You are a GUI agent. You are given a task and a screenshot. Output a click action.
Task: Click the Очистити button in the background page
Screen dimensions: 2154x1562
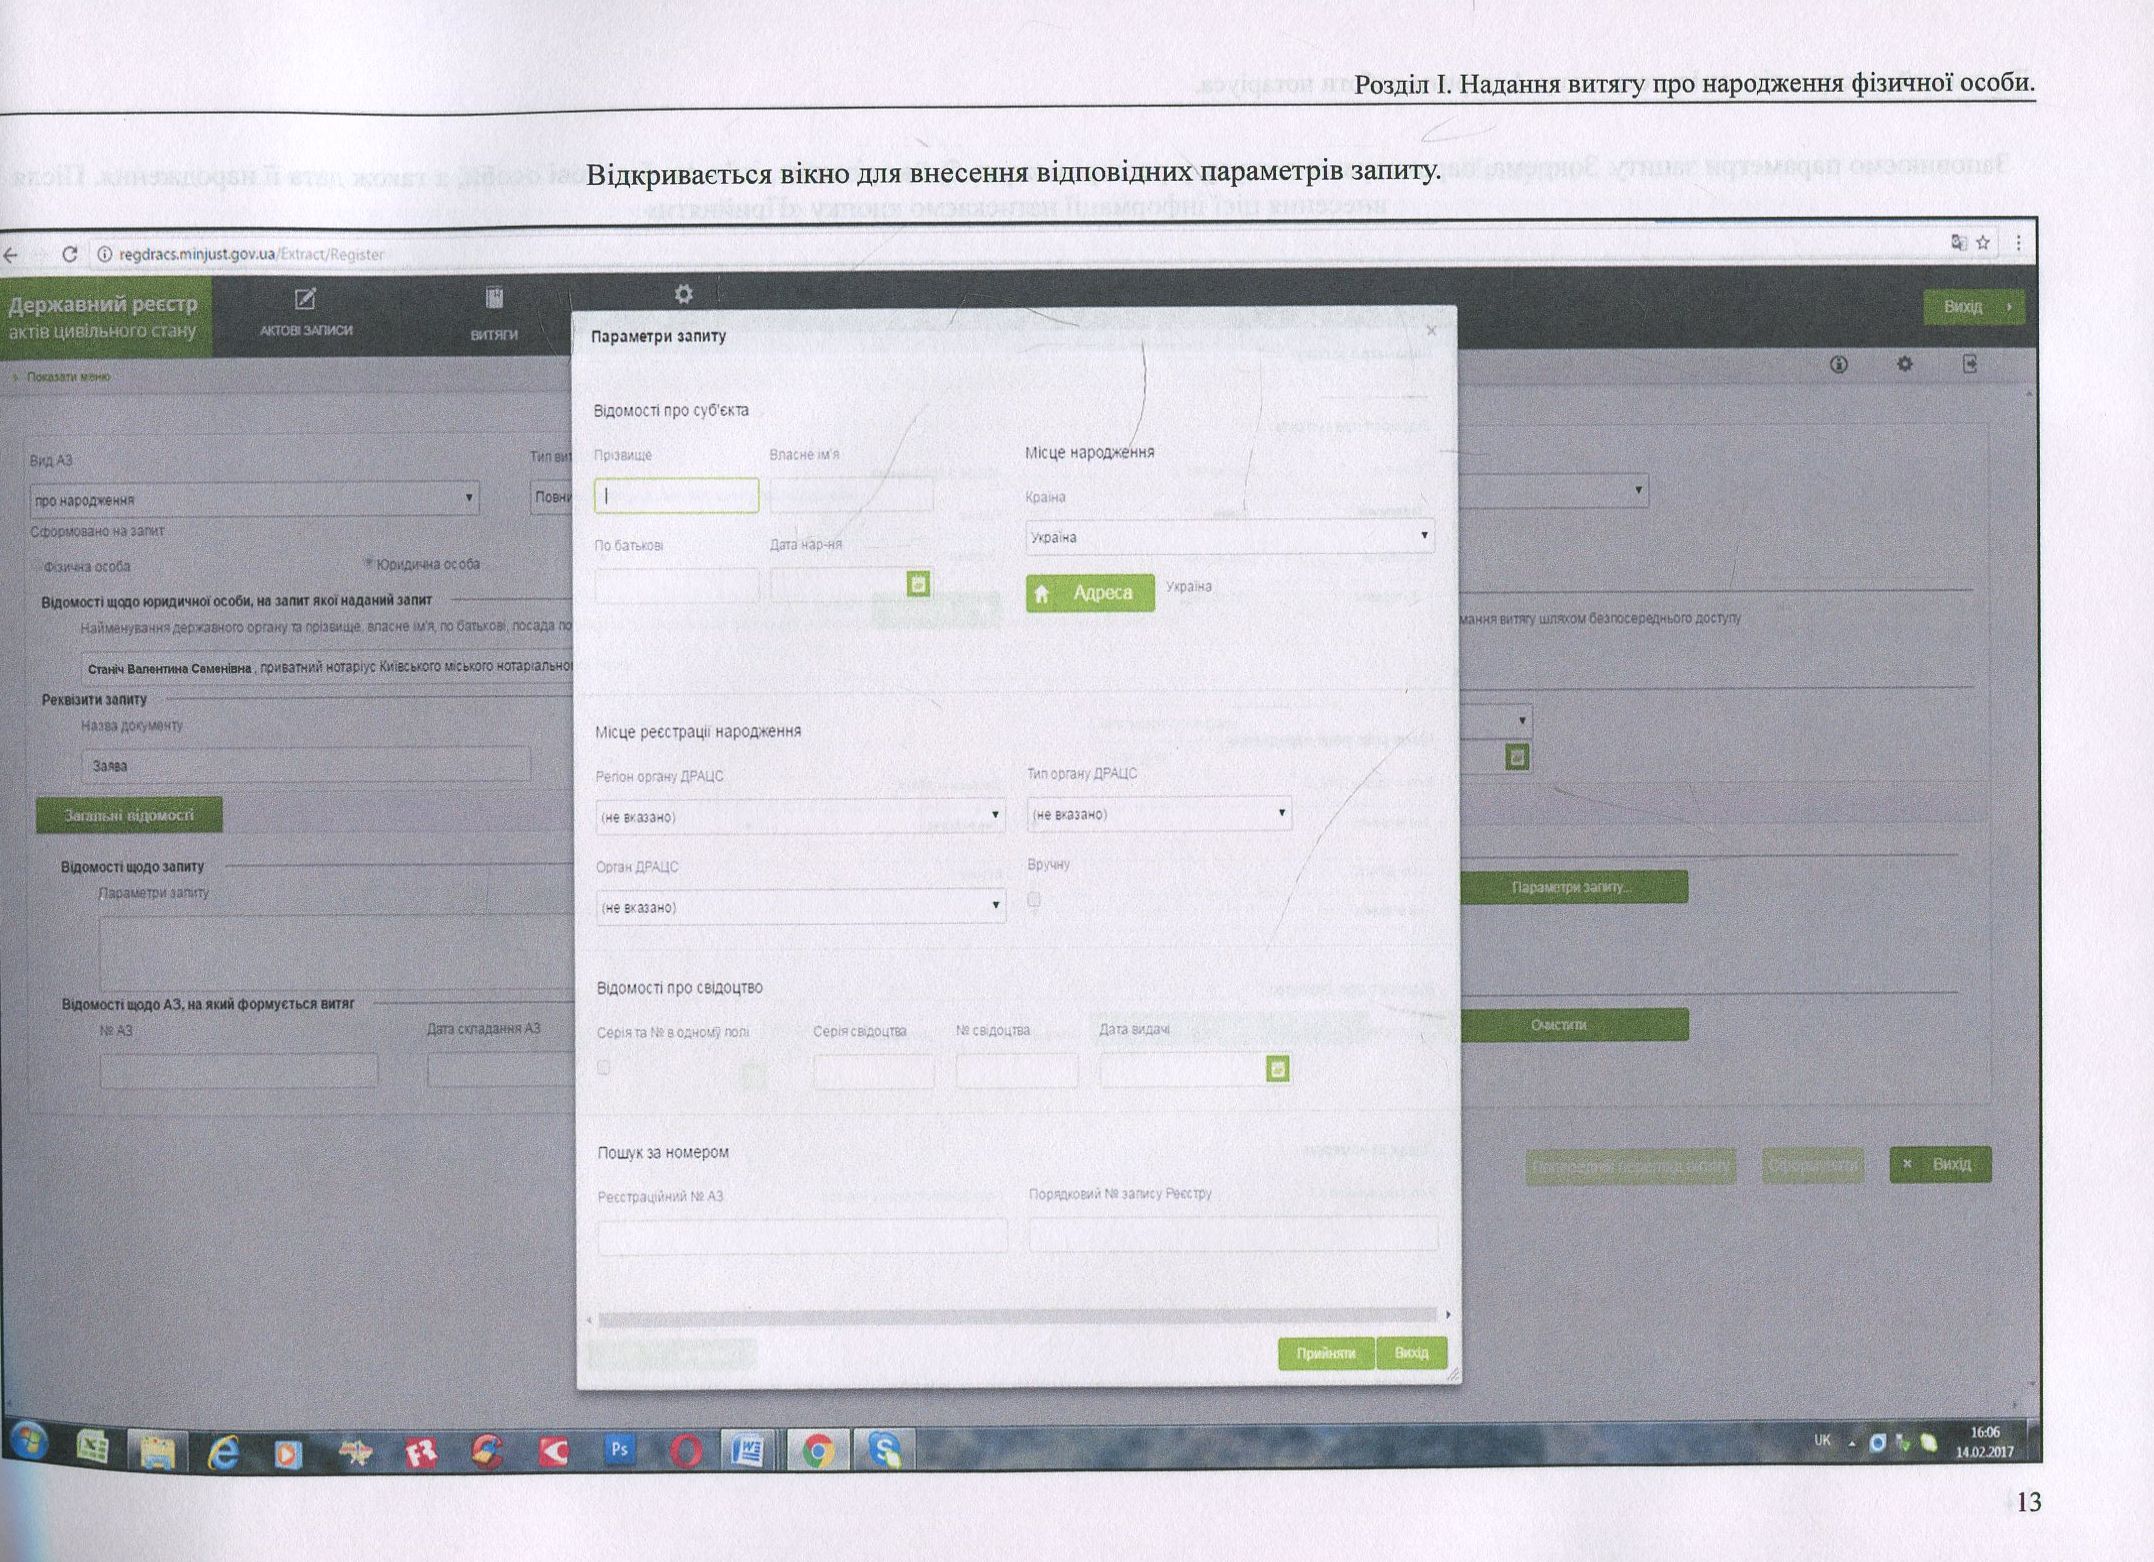pyautogui.click(x=1574, y=1025)
